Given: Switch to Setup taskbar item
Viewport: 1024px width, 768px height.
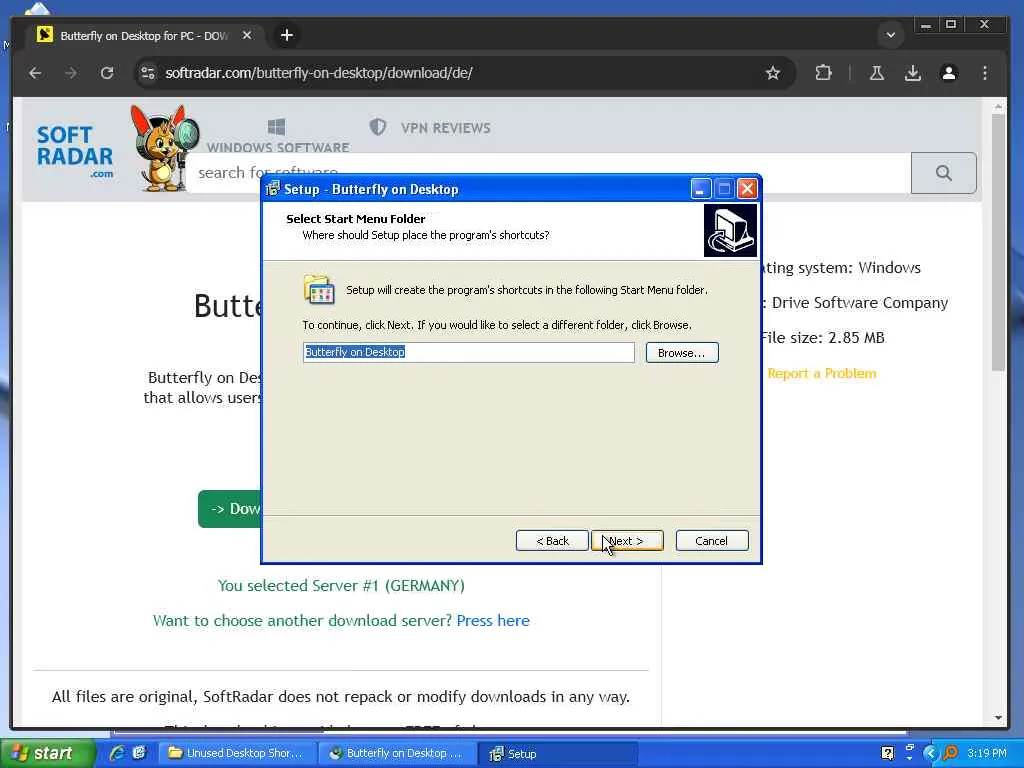Looking at the screenshot, I should (x=557, y=753).
